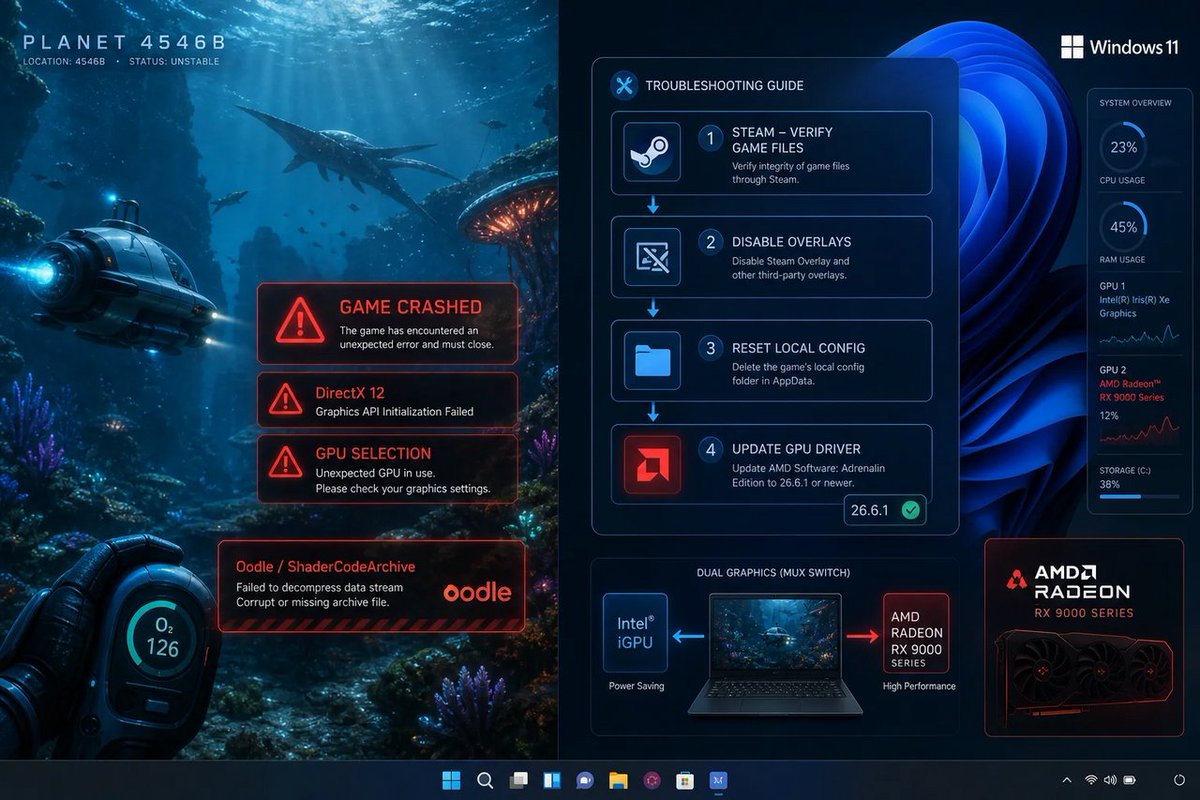
Task: Click the 12% GPU 2 usage value
Action: (x=1109, y=415)
